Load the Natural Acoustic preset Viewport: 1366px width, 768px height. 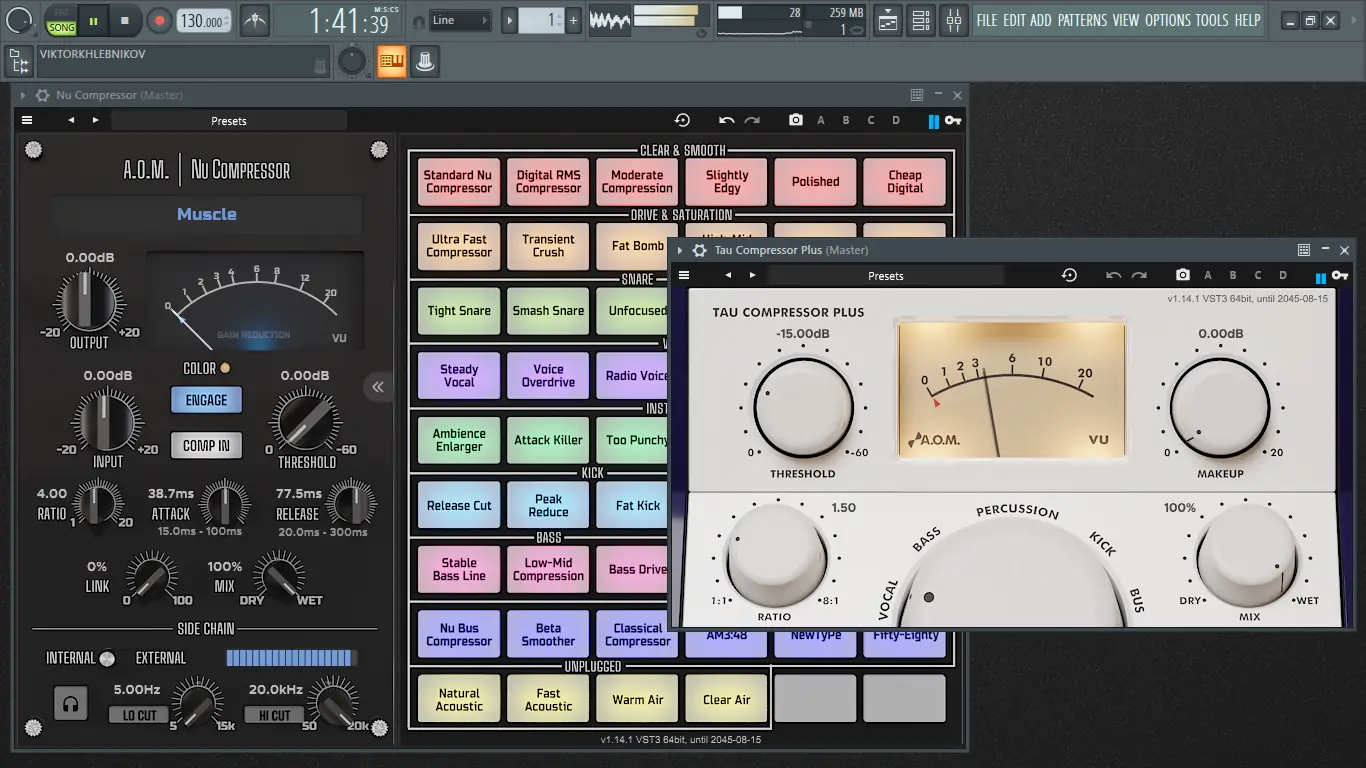tap(459, 699)
